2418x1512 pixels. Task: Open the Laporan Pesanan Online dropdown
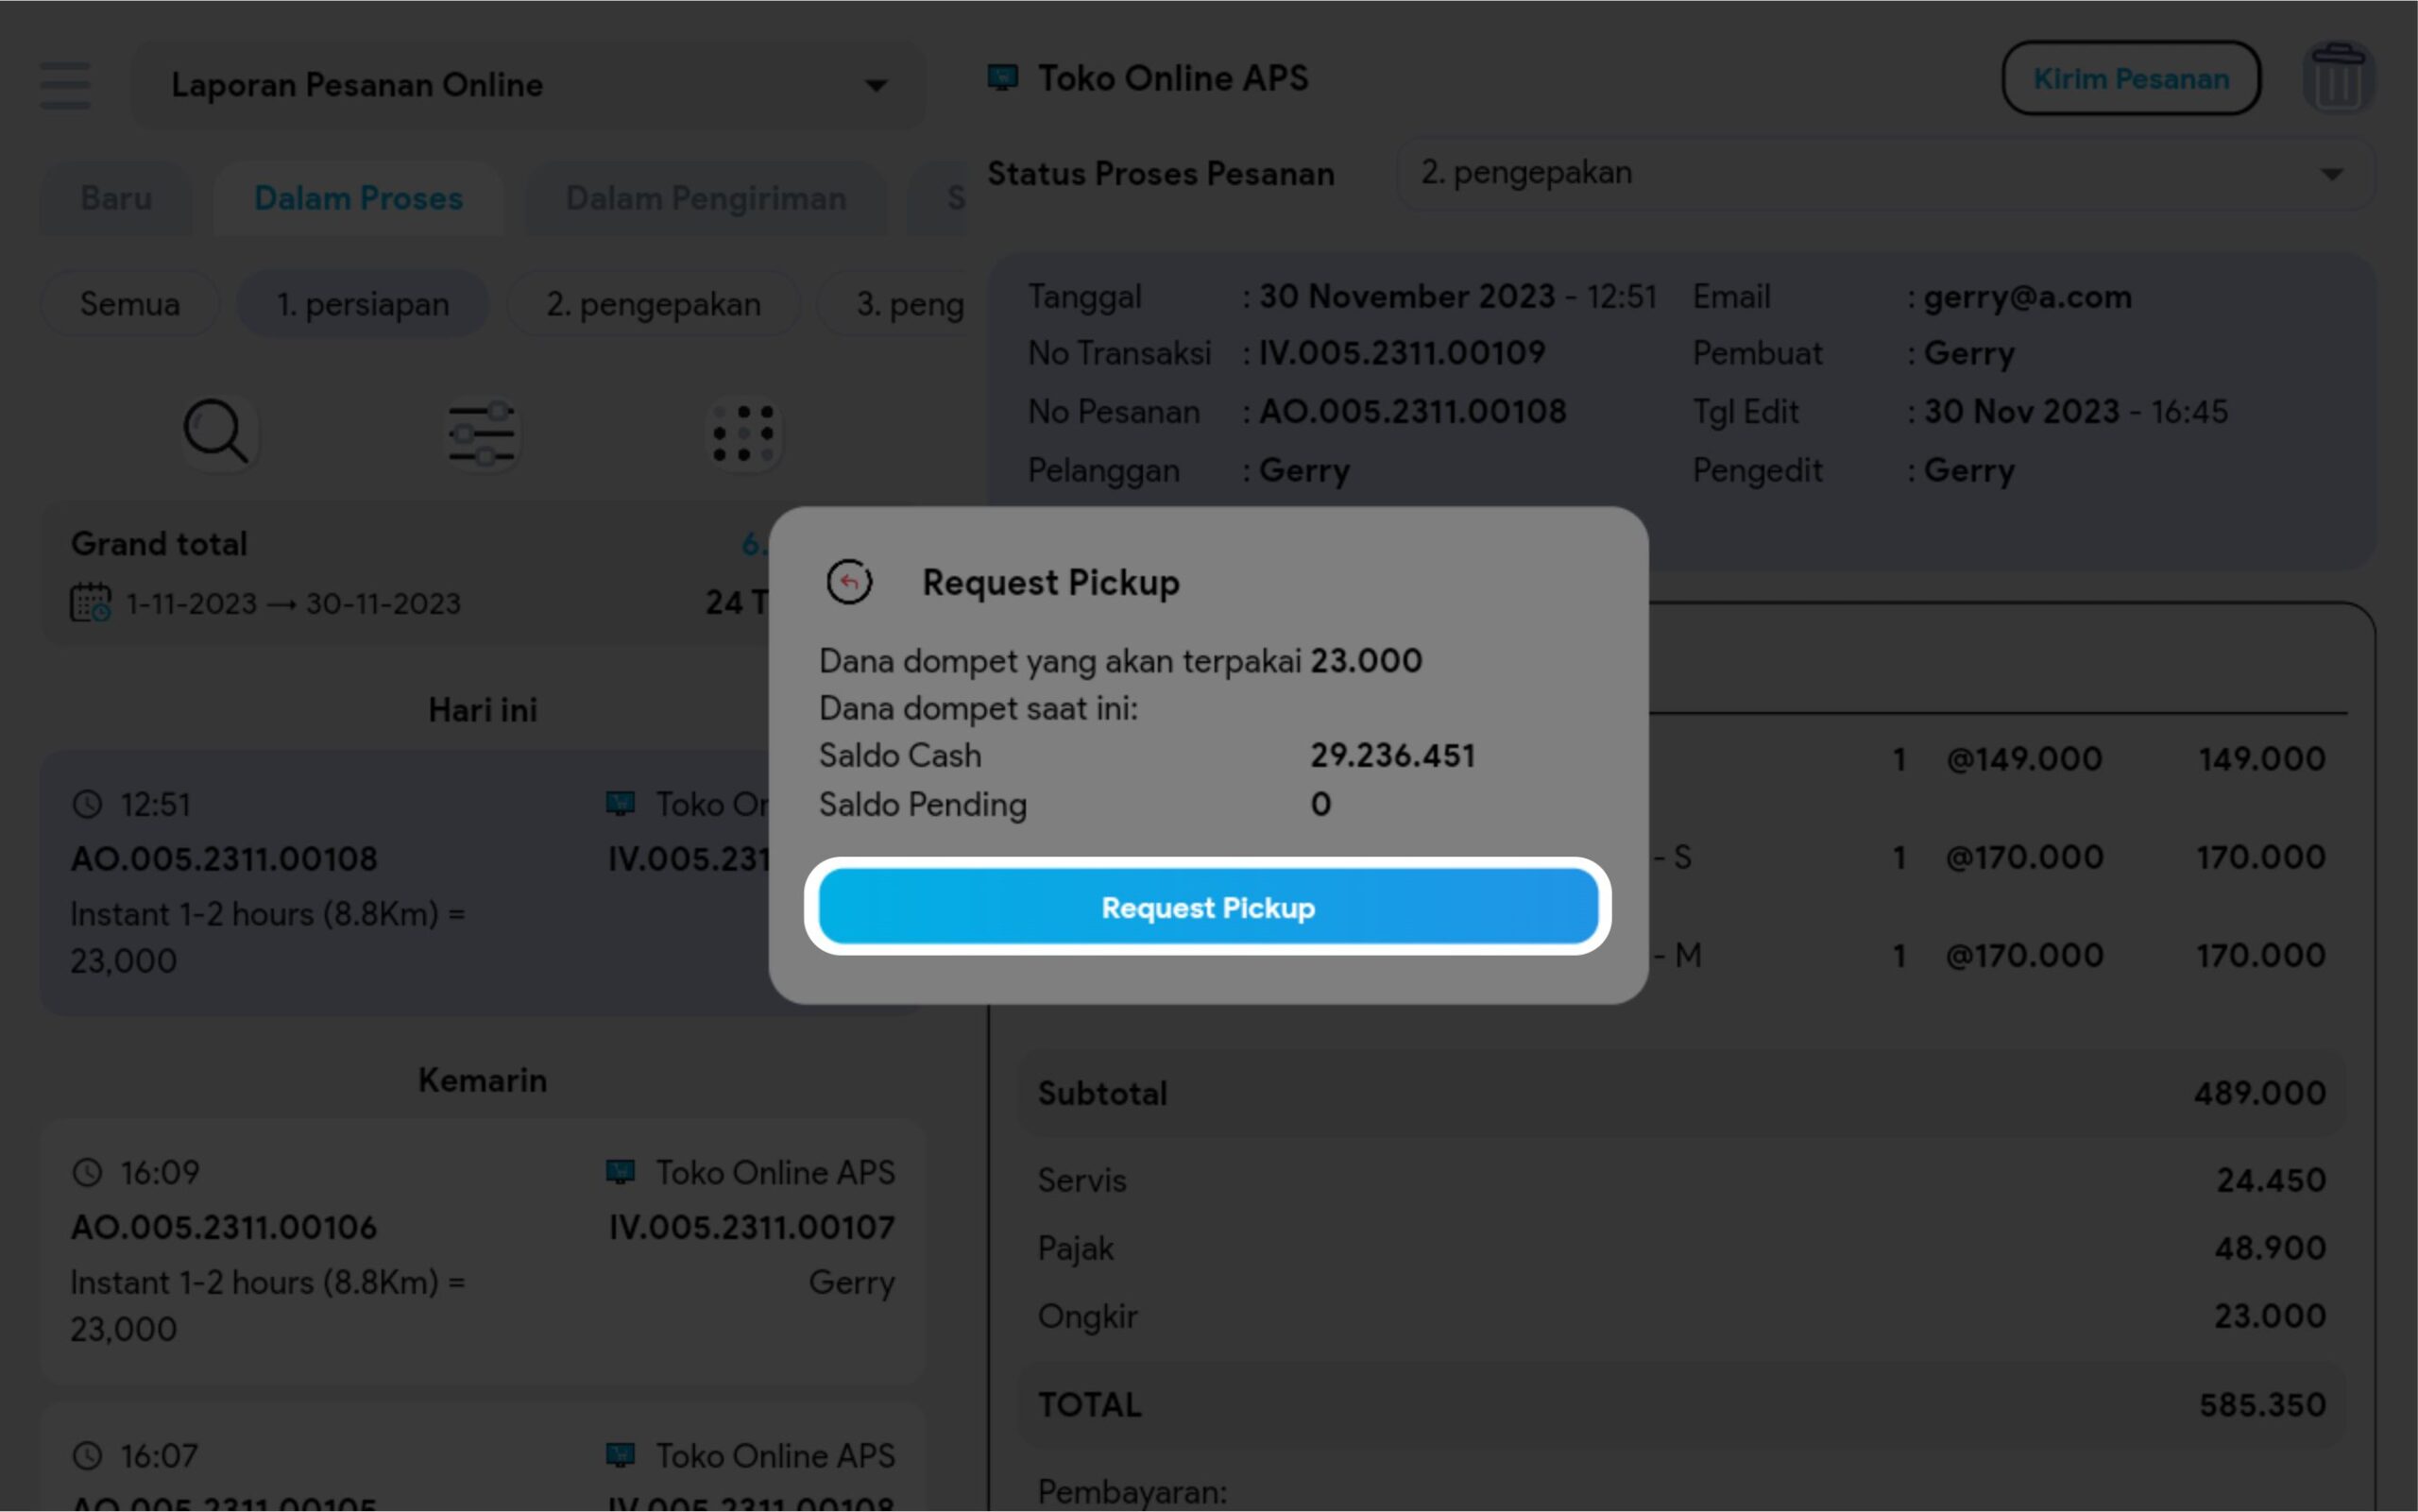click(x=527, y=85)
